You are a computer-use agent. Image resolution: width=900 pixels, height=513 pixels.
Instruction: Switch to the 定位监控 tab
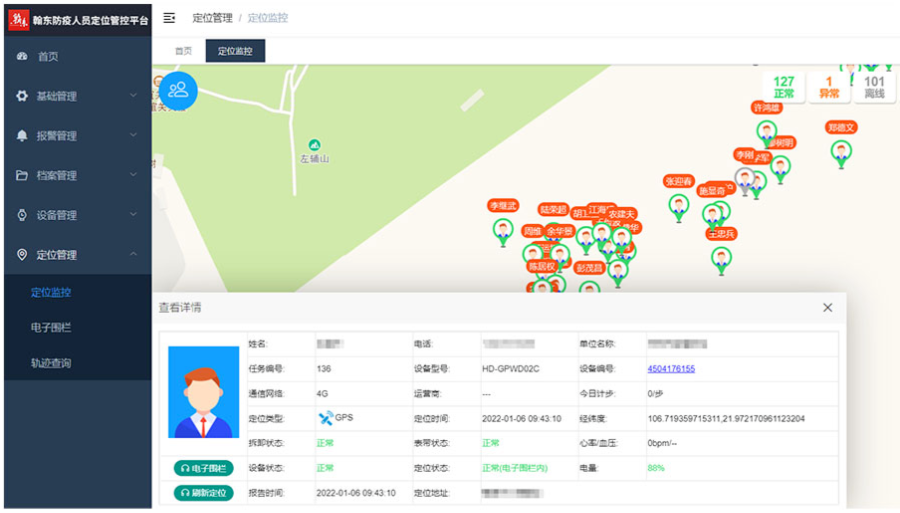click(235, 51)
